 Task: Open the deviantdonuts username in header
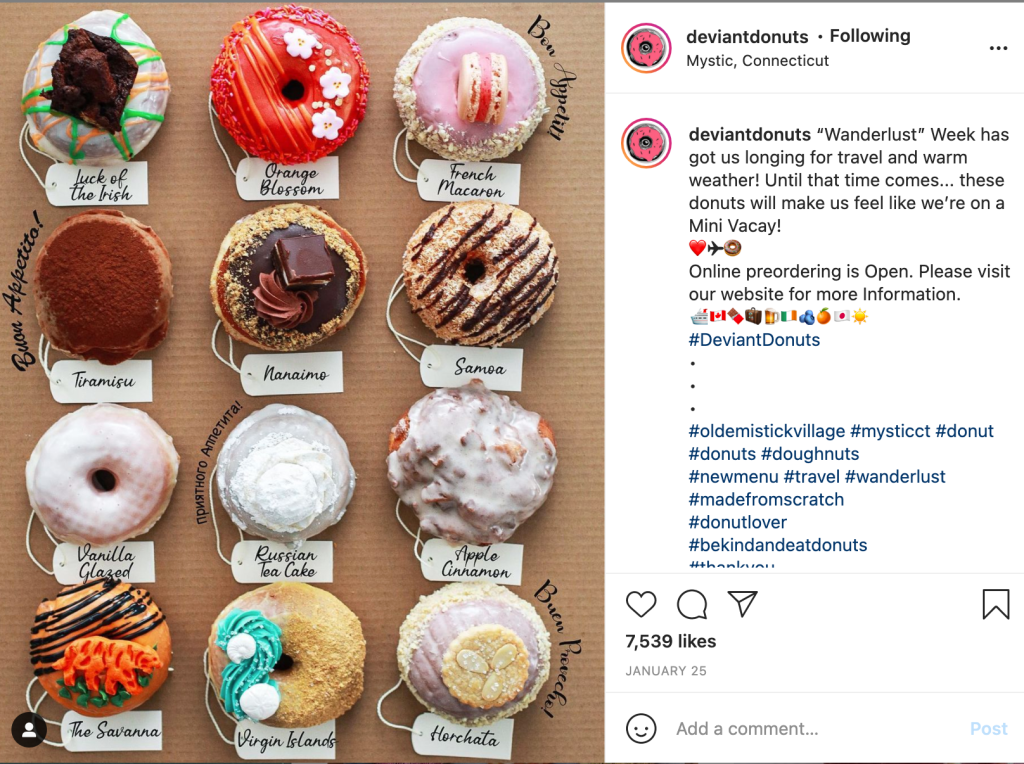click(x=746, y=37)
